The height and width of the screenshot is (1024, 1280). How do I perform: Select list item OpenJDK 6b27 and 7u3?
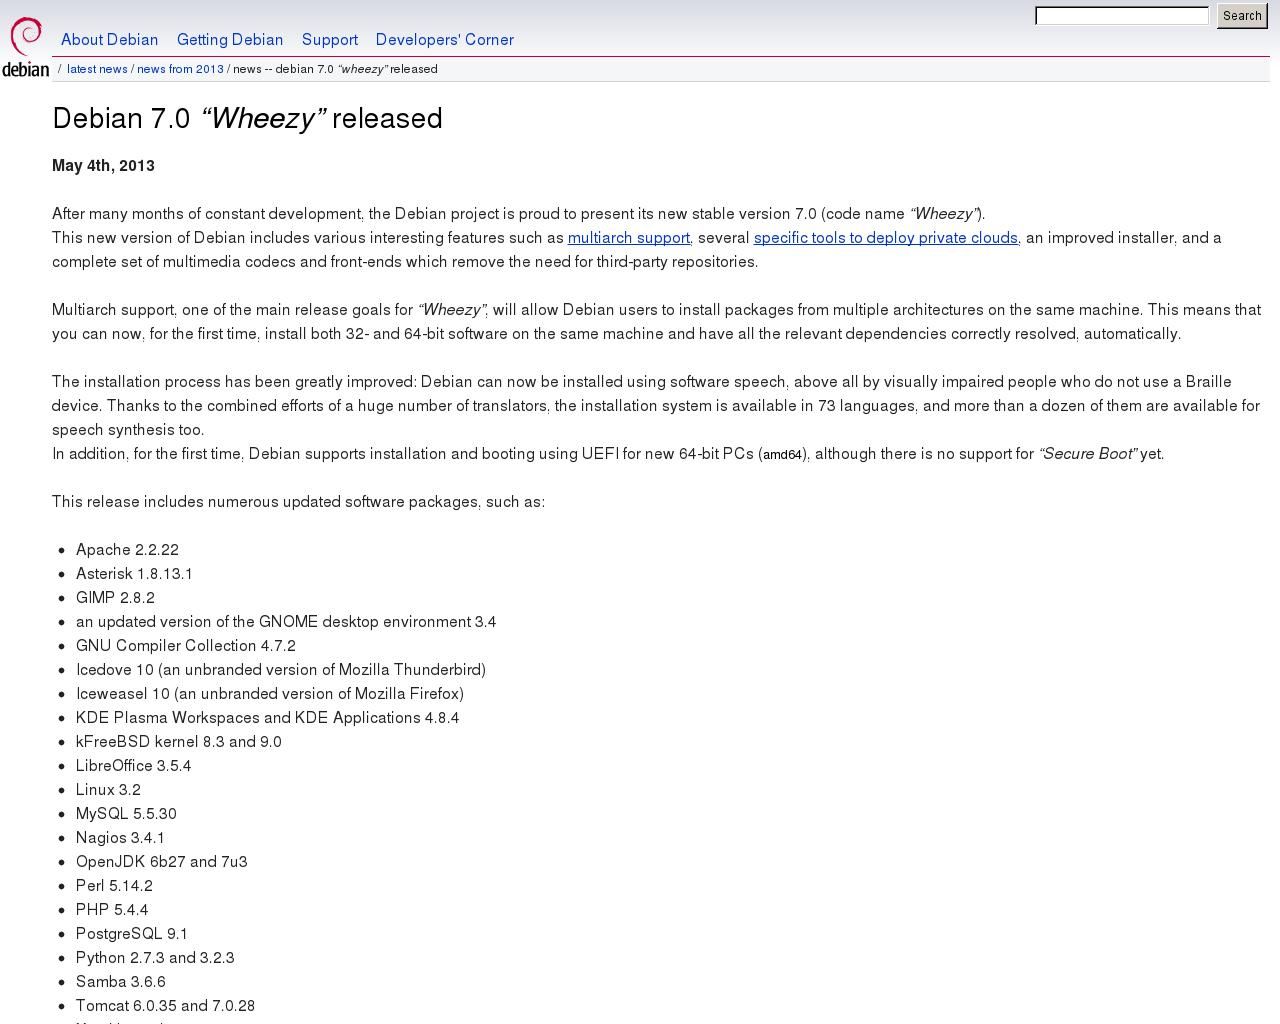[x=162, y=862]
